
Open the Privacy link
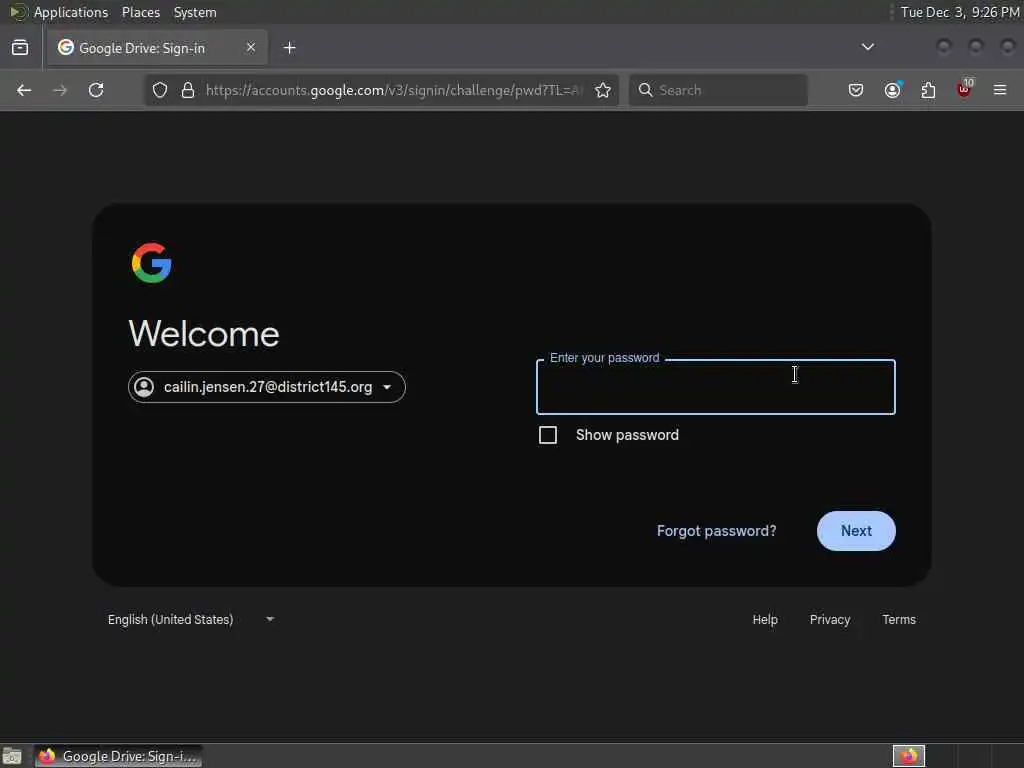point(830,619)
